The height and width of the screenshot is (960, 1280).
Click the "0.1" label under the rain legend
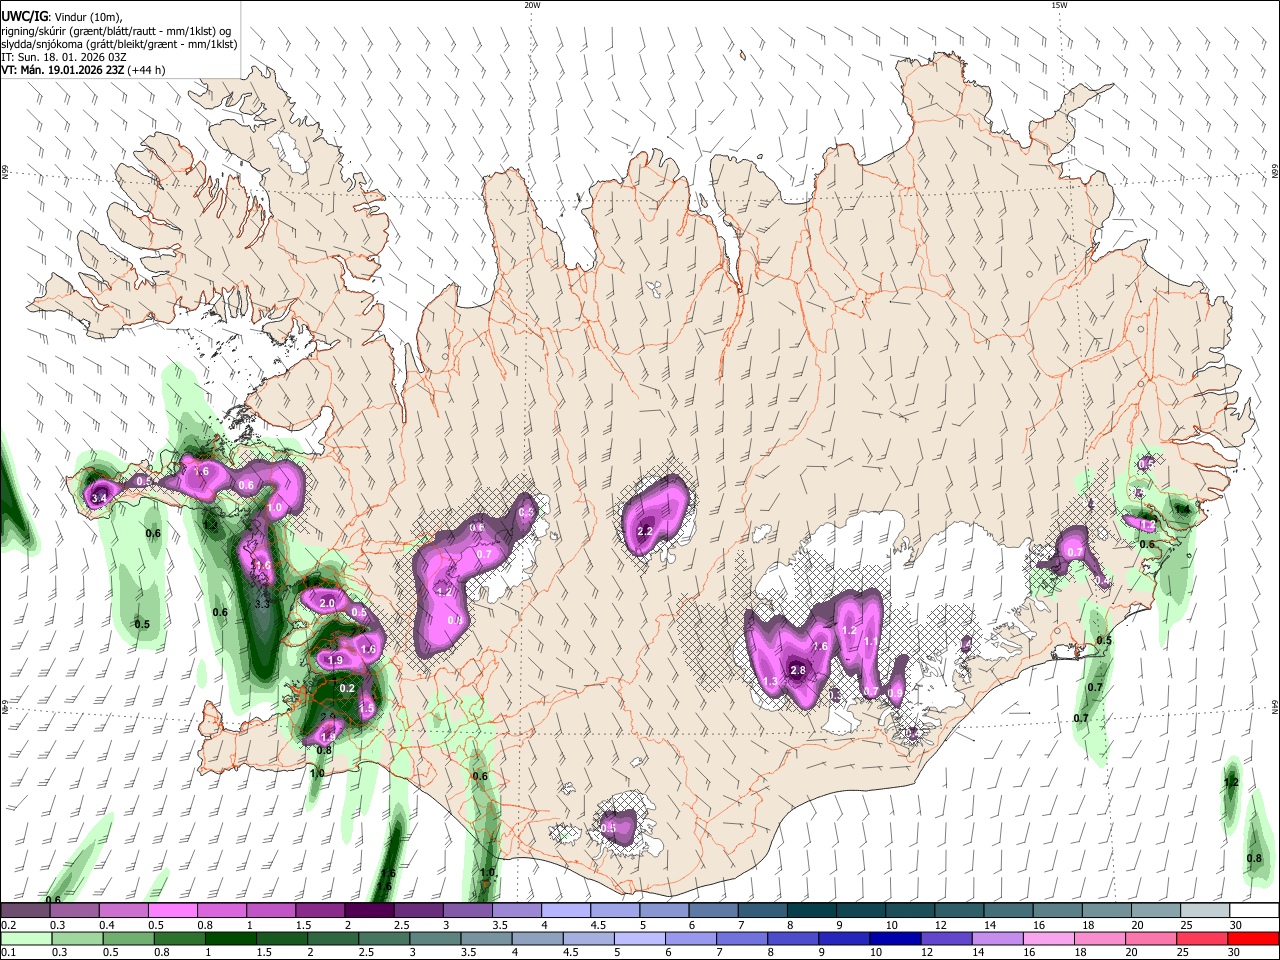[8, 952]
